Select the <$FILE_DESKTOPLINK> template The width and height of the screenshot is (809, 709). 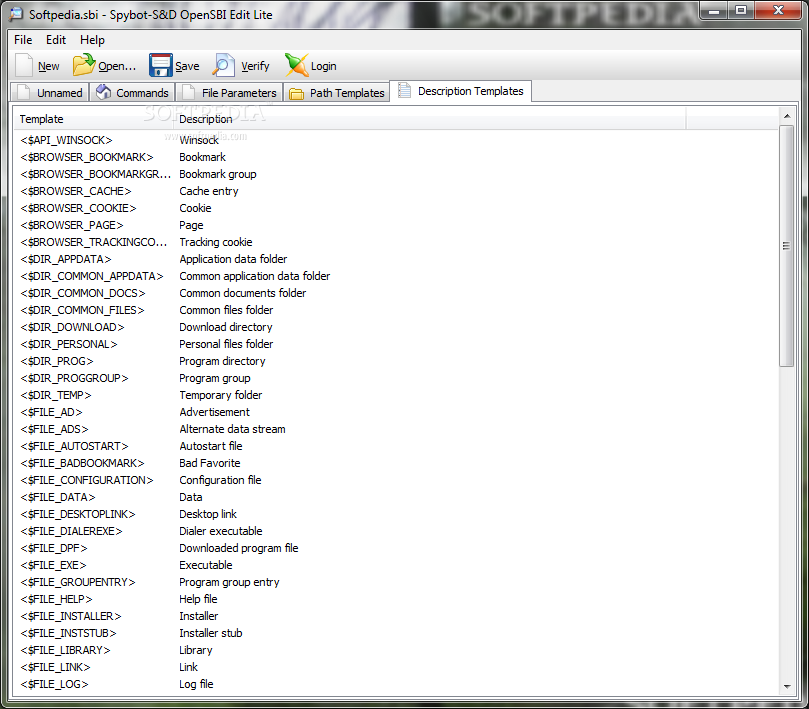click(78, 514)
